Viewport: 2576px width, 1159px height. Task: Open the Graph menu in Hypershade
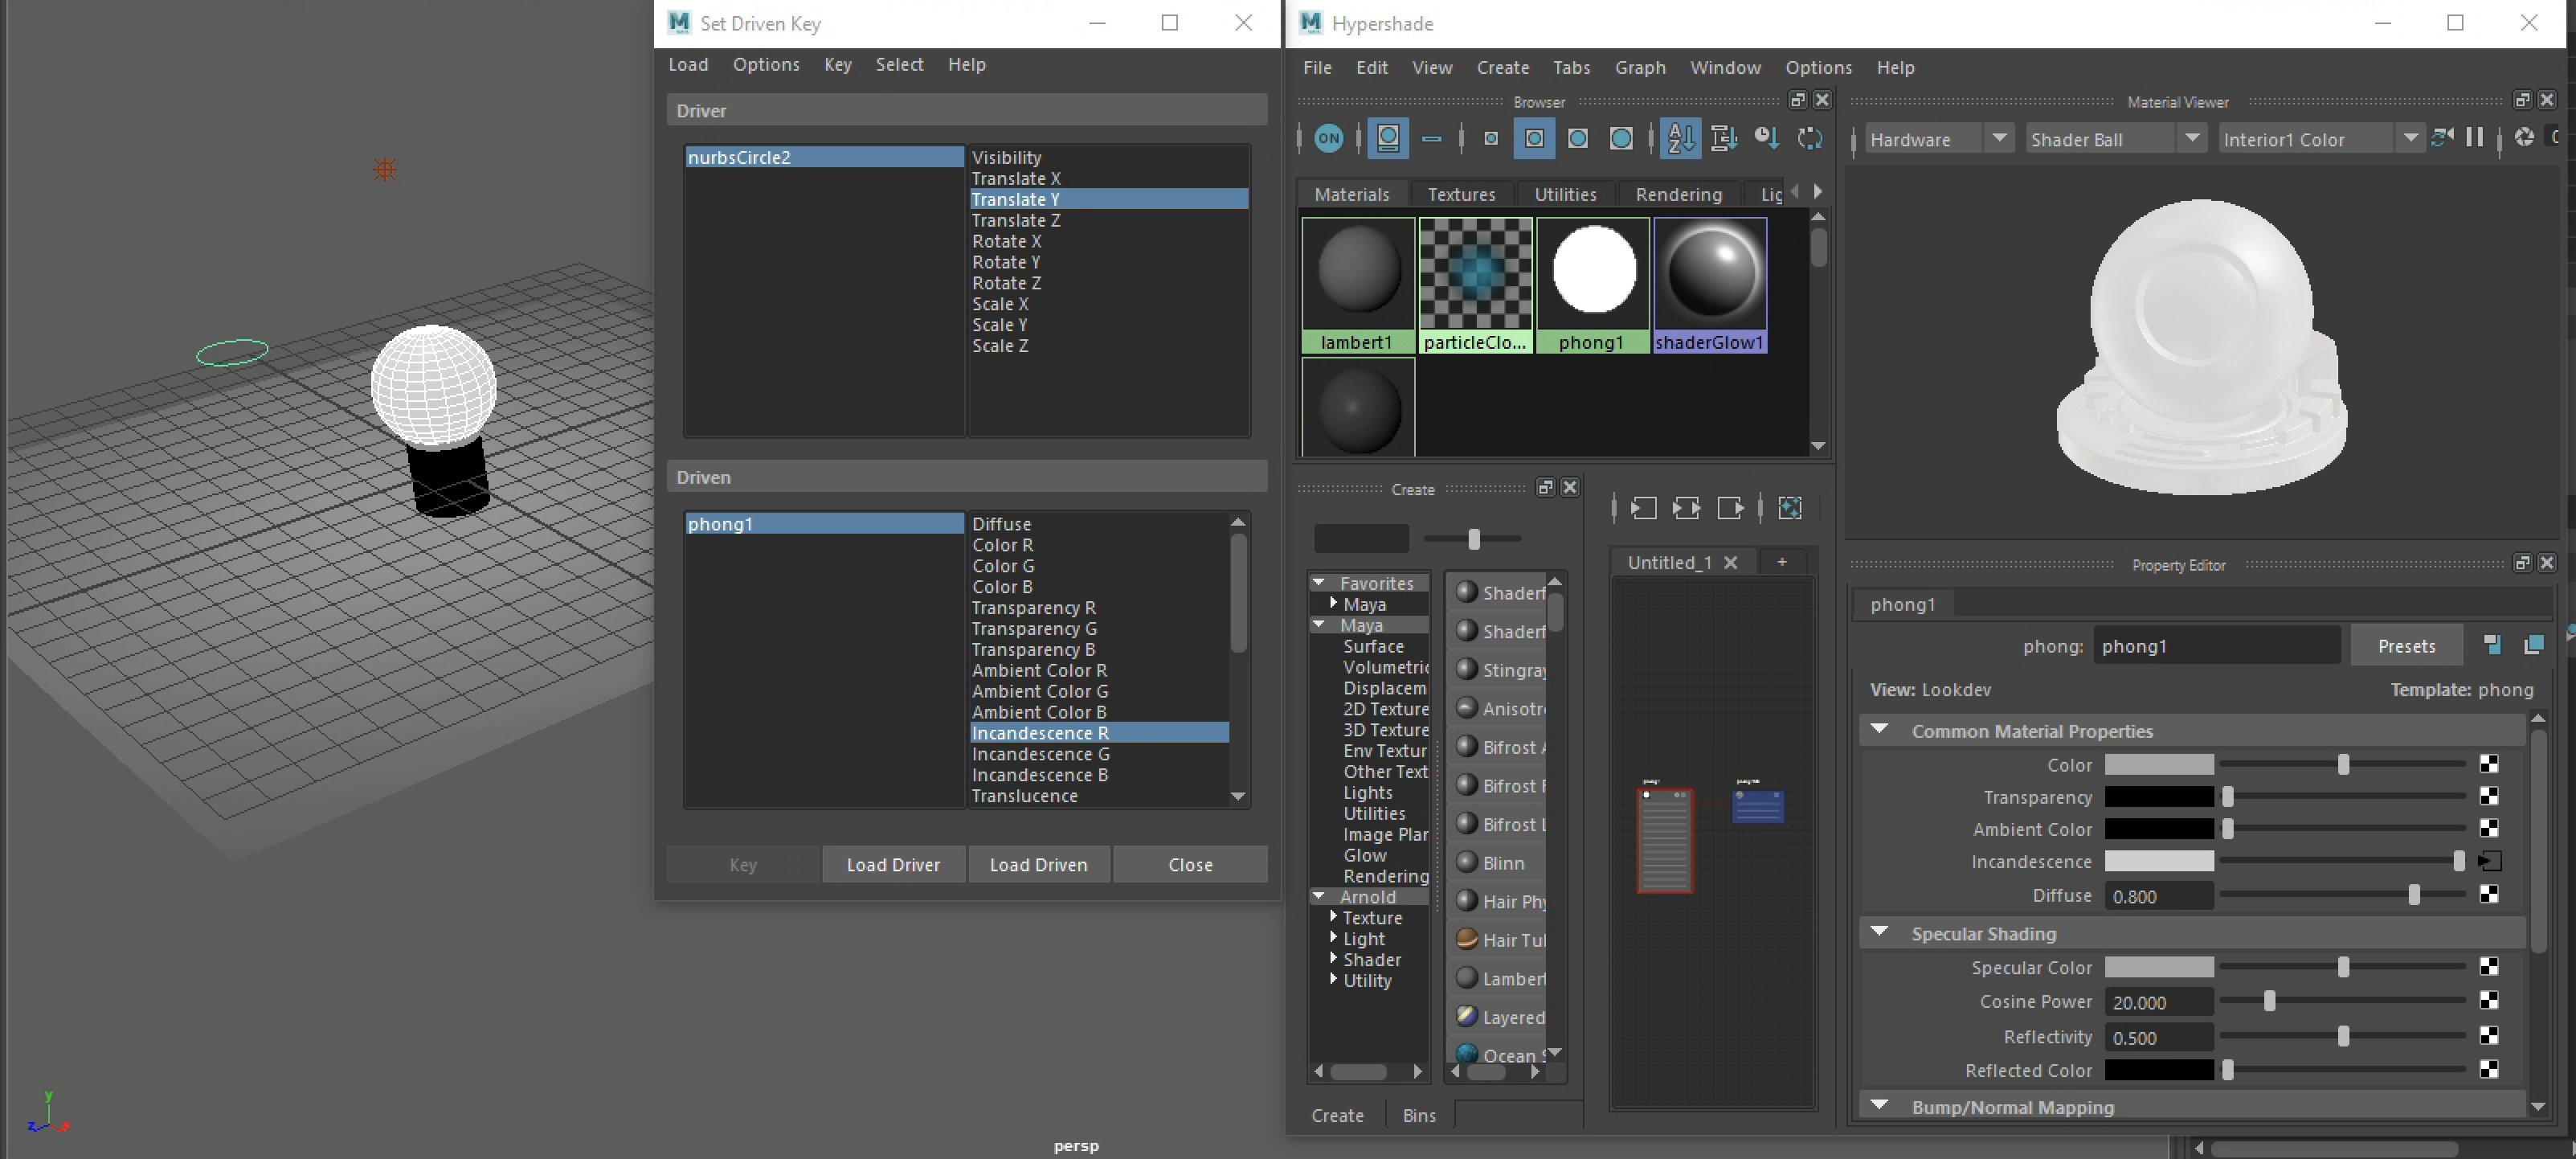coord(1639,68)
